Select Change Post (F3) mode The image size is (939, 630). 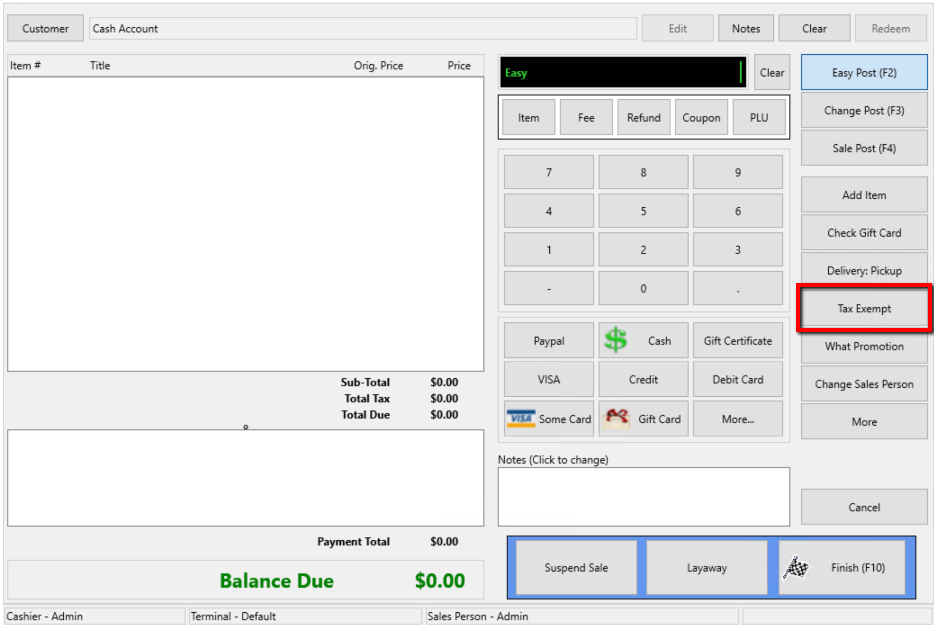(864, 110)
